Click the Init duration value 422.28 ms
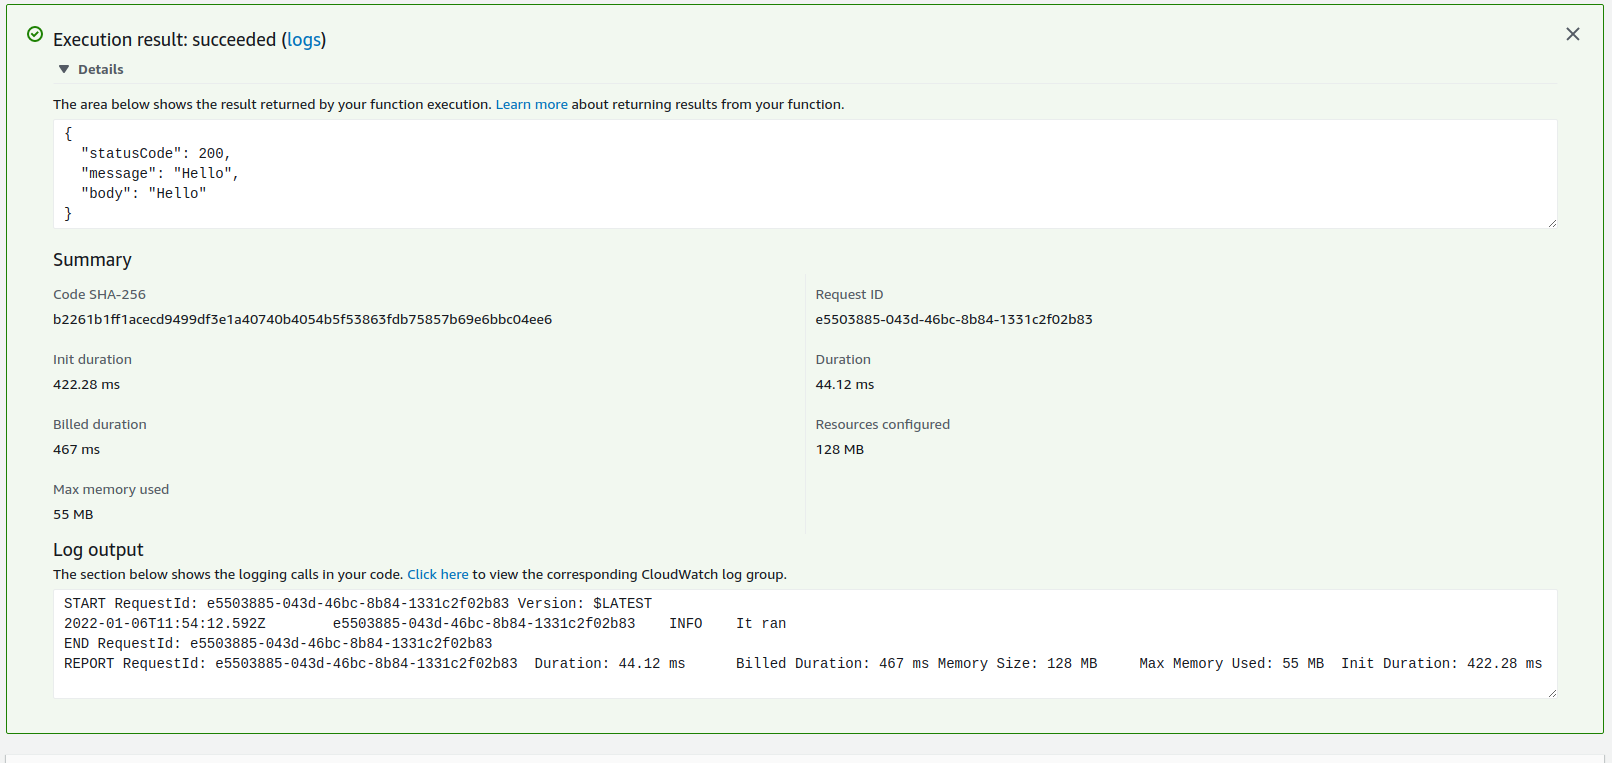 tap(86, 385)
